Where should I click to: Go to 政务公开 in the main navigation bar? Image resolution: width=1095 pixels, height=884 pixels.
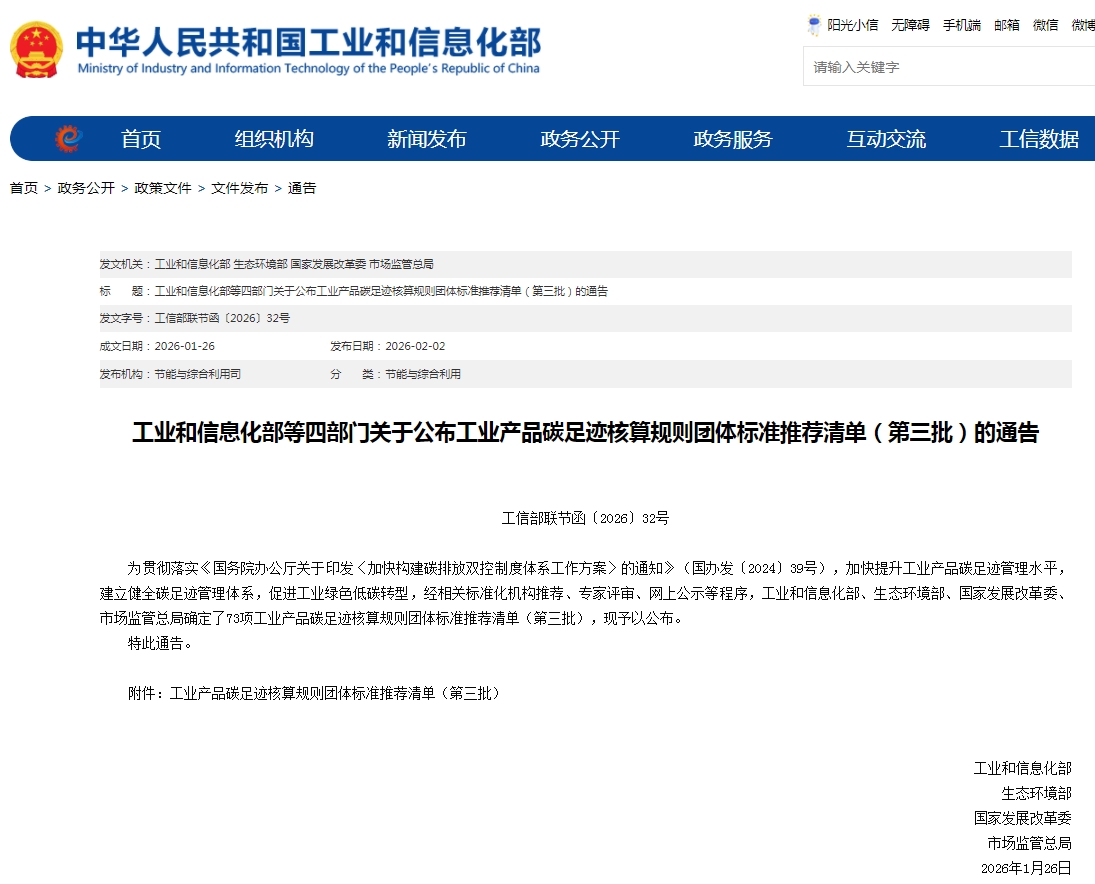(x=580, y=139)
